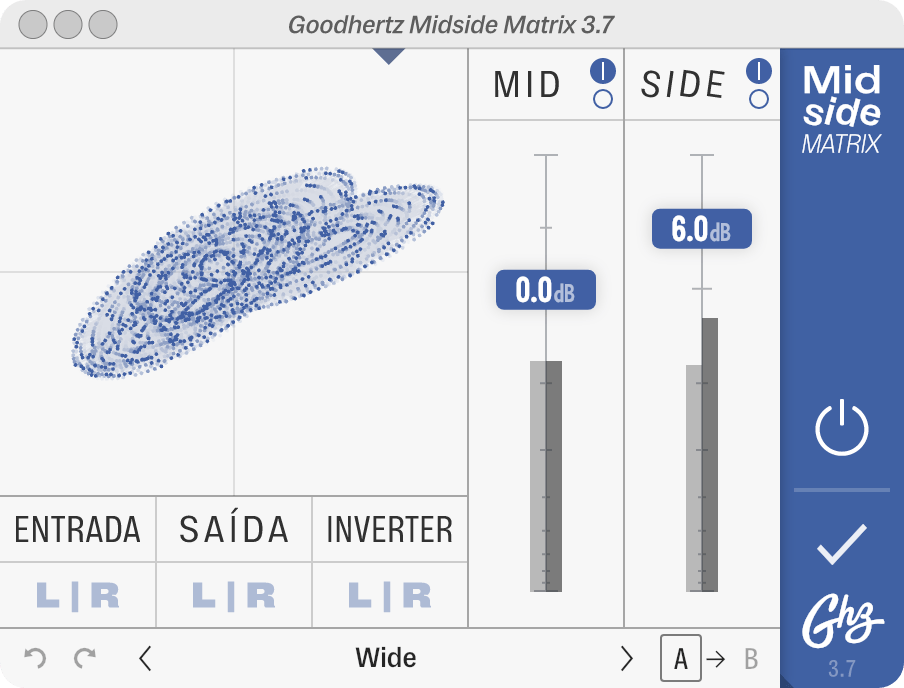The width and height of the screenshot is (904, 688).
Task: Click the Side 6.0 dB slider handle
Action: coord(701,229)
